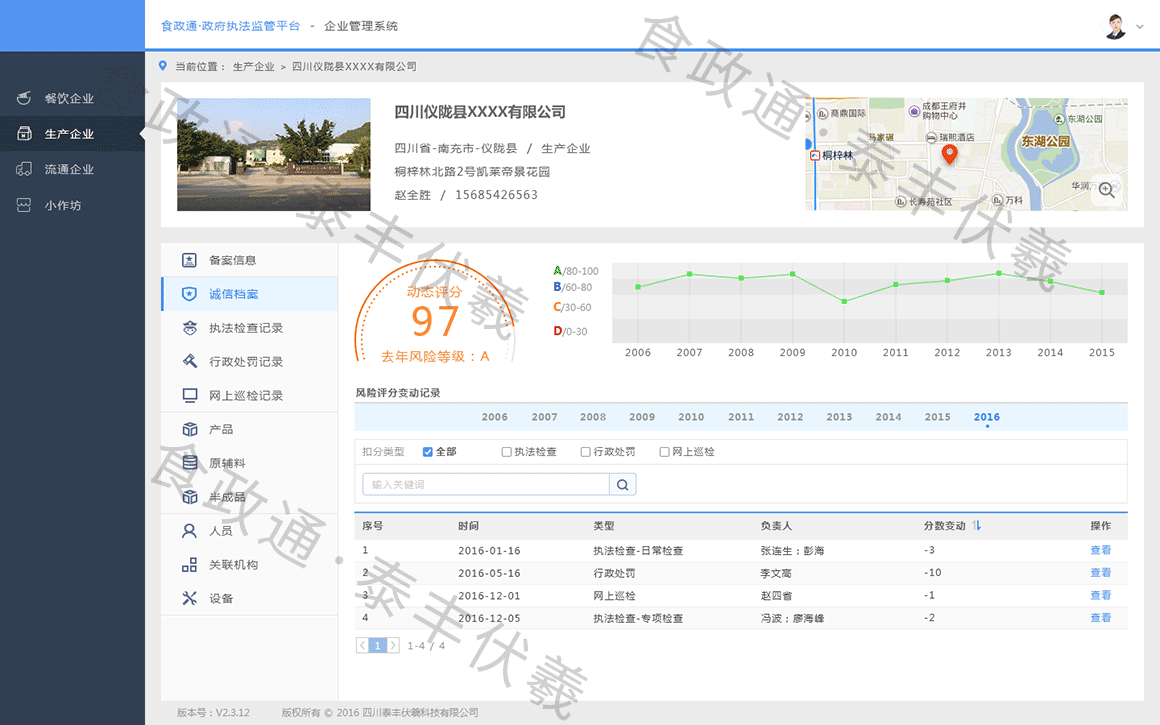
Task: Open the 备案信息 menu item
Action: pyautogui.click(x=232, y=260)
